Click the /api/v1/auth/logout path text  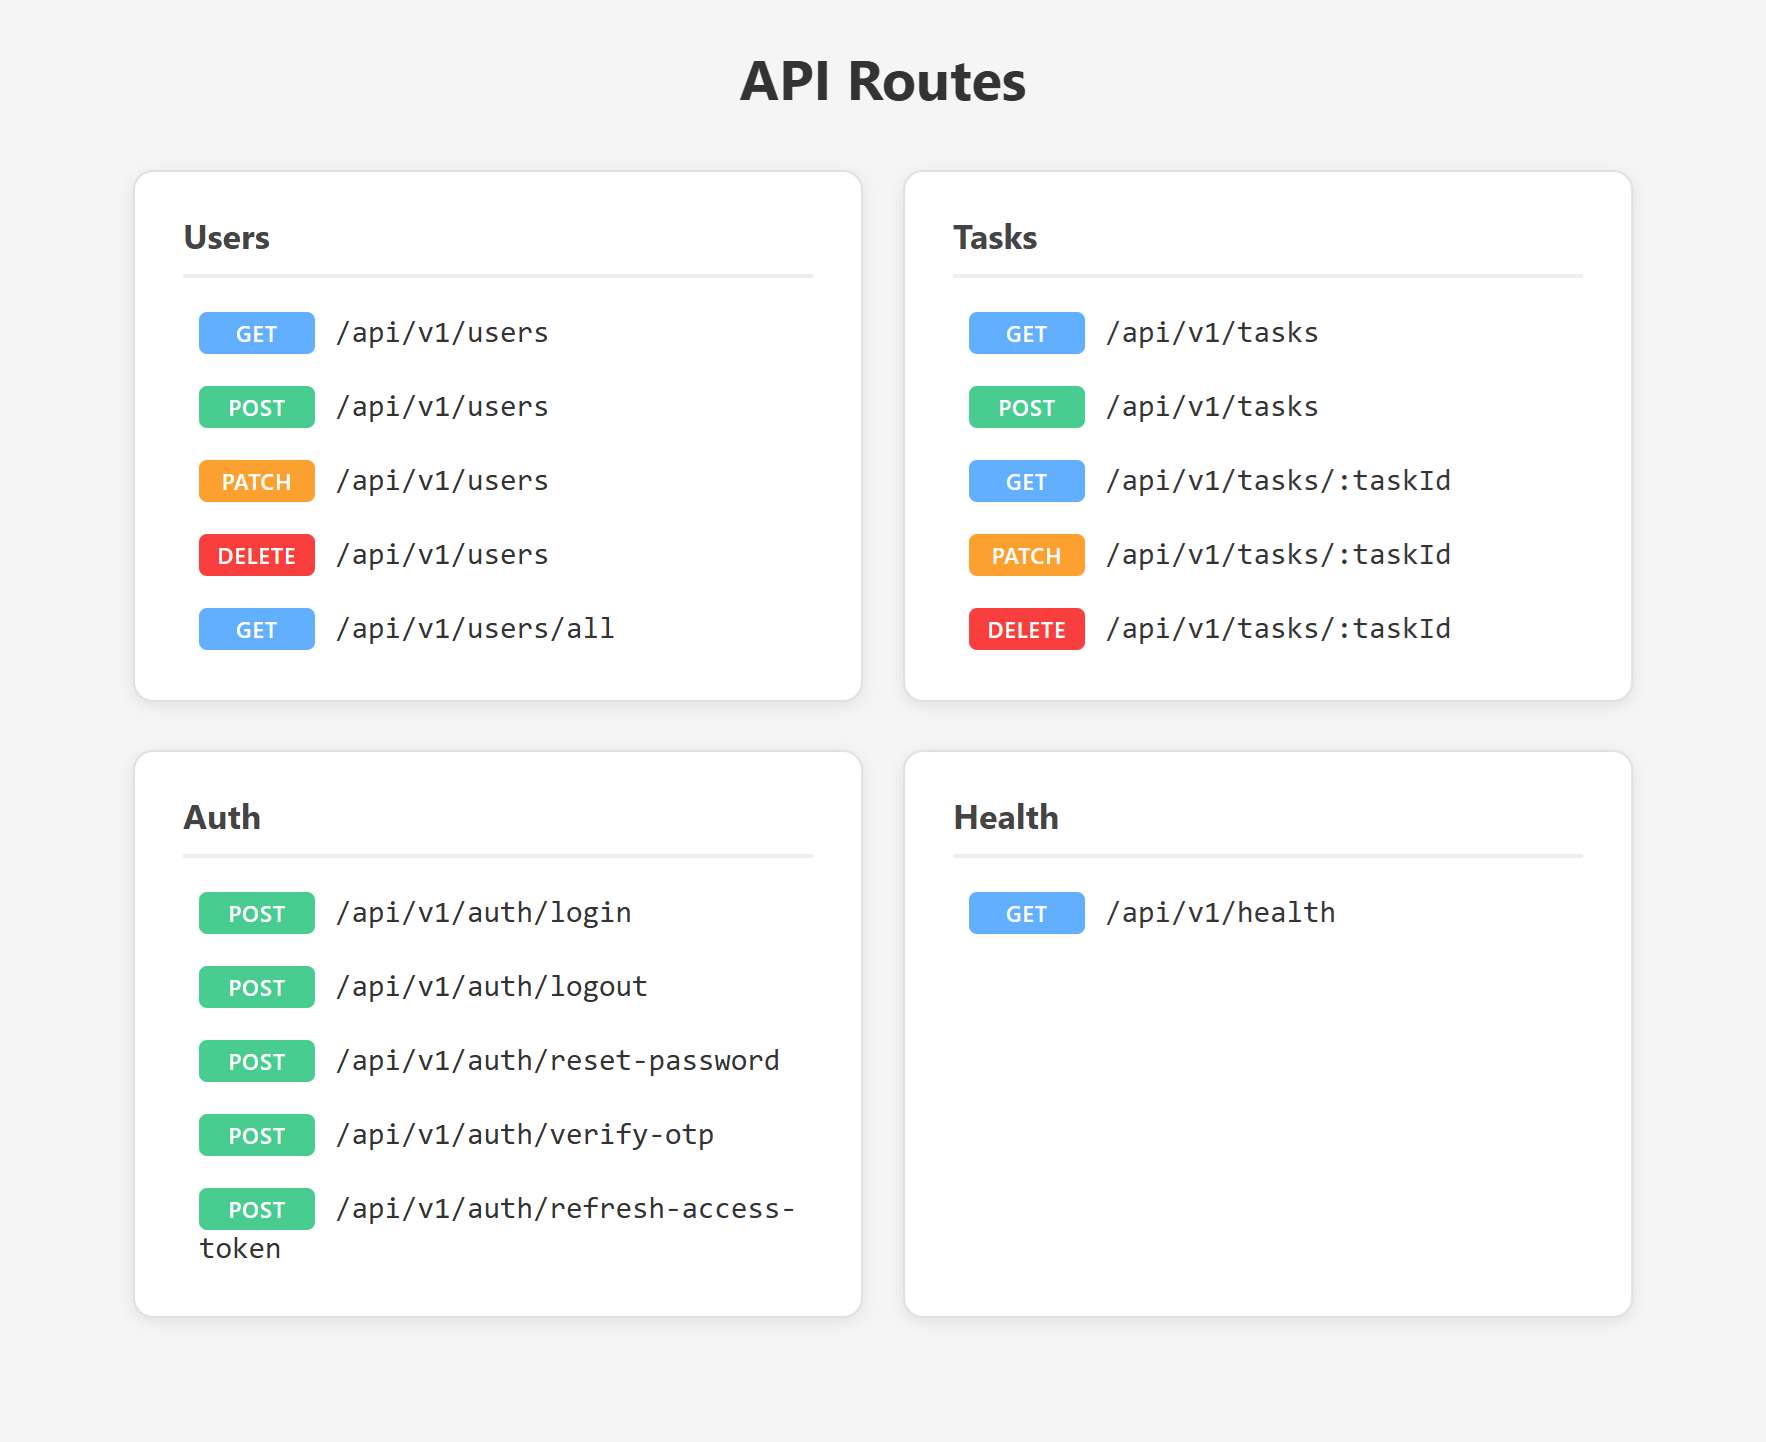coord(492,987)
